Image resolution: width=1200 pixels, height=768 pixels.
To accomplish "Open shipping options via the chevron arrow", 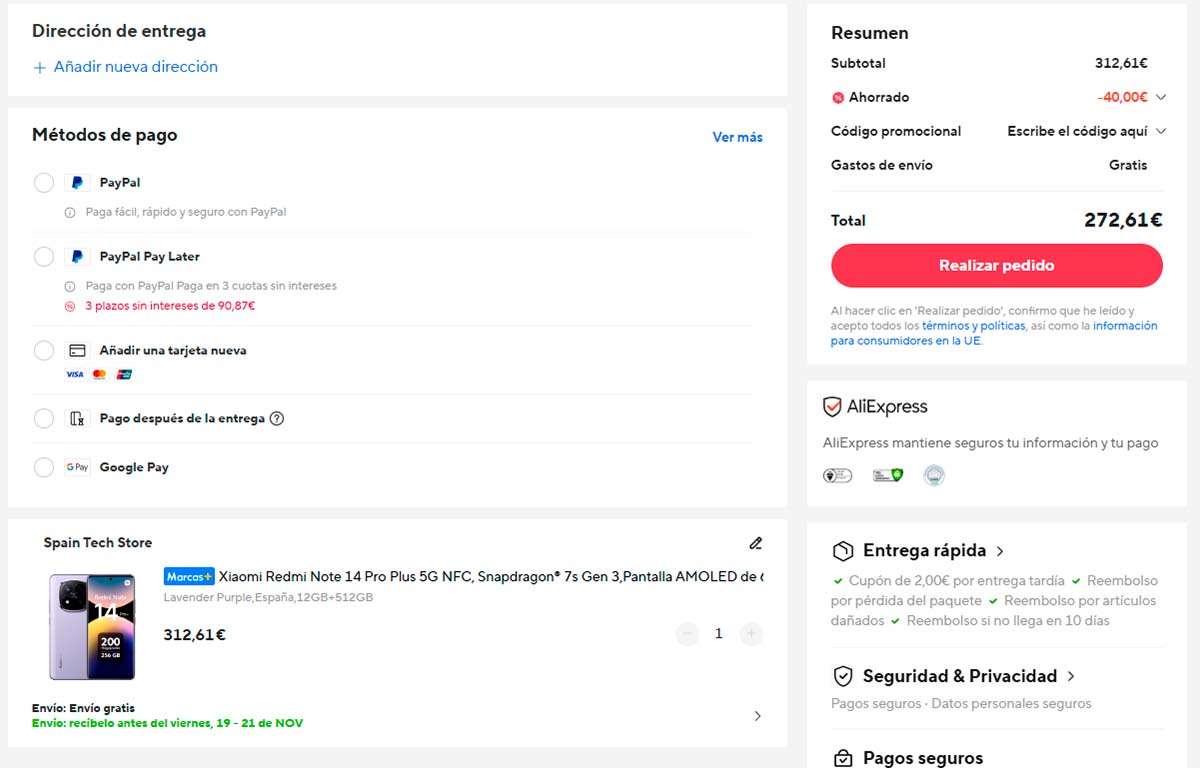I will (x=757, y=716).
